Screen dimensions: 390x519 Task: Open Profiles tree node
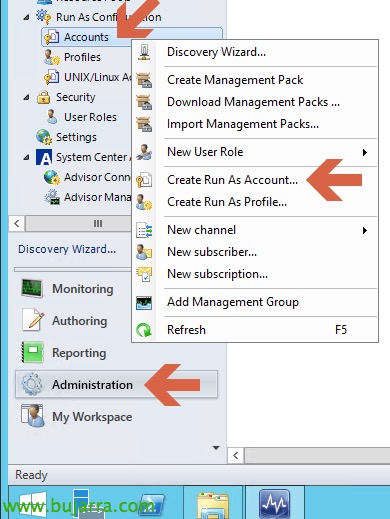point(82,57)
